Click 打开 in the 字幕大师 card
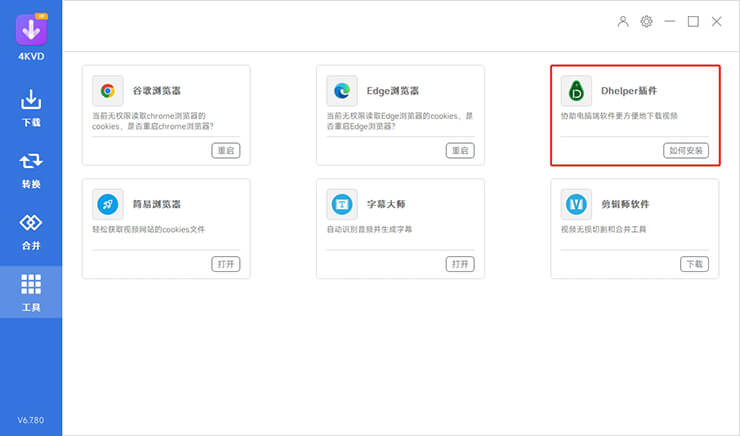The image size is (740, 436). click(x=460, y=264)
